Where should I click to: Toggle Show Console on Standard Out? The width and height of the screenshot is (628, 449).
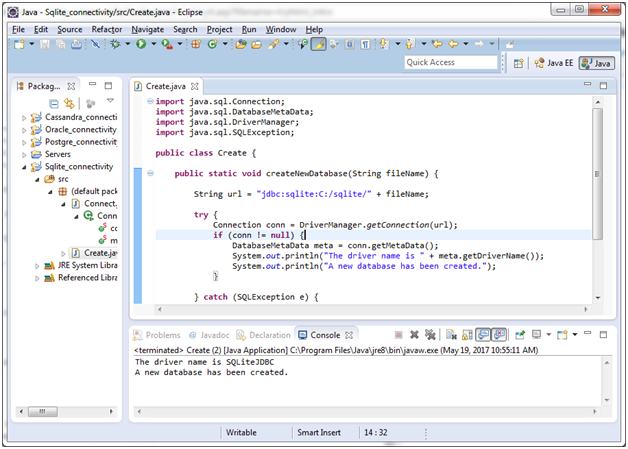pyautogui.click(x=483, y=334)
